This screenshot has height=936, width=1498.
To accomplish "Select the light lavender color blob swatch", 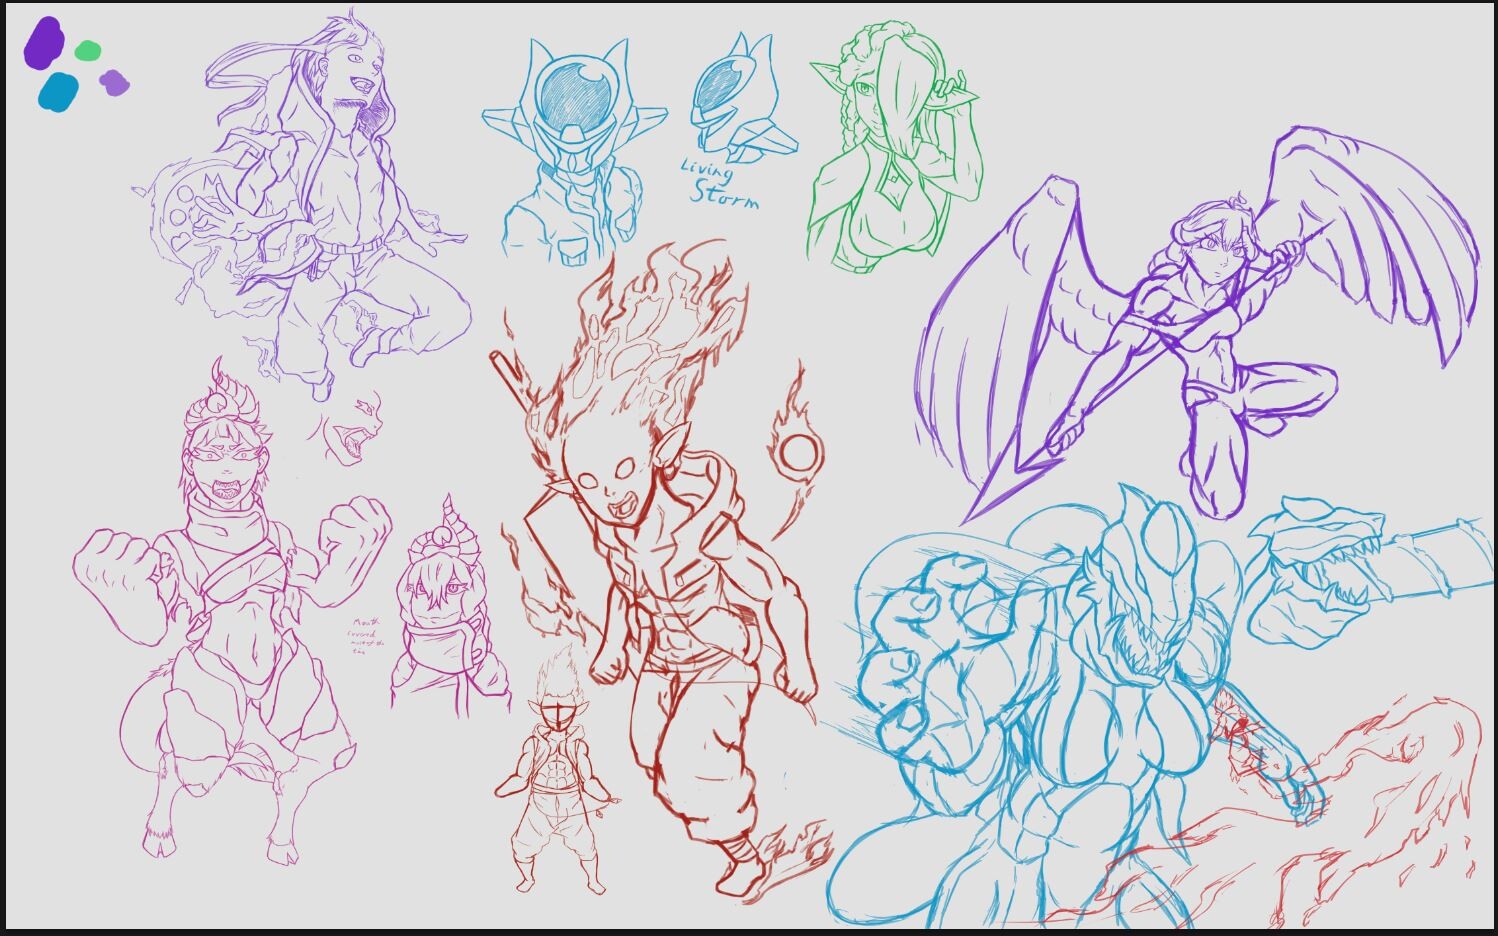I will (113, 82).
